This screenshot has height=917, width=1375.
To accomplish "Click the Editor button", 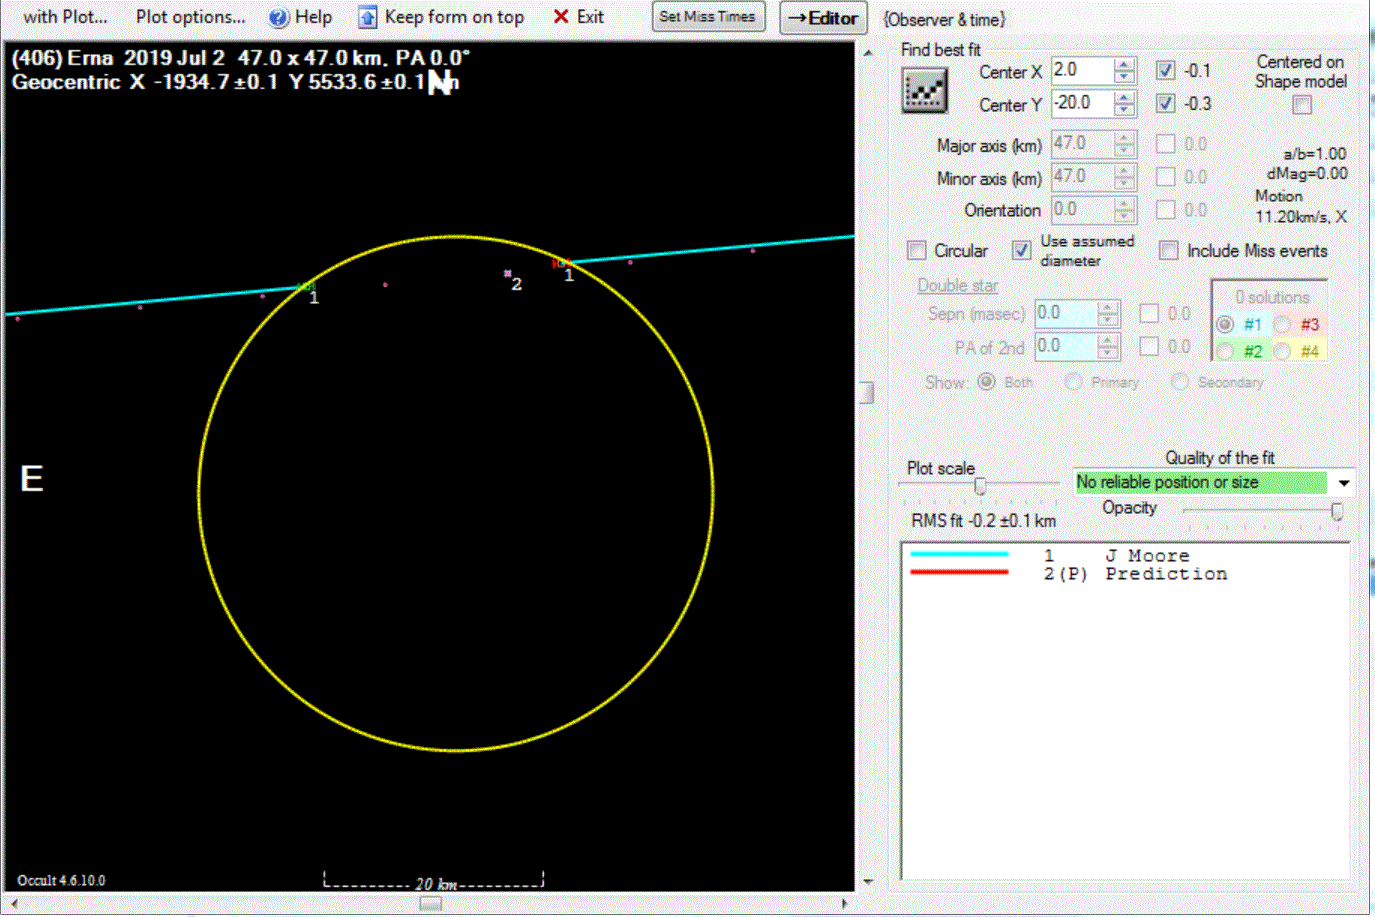I will [822, 18].
